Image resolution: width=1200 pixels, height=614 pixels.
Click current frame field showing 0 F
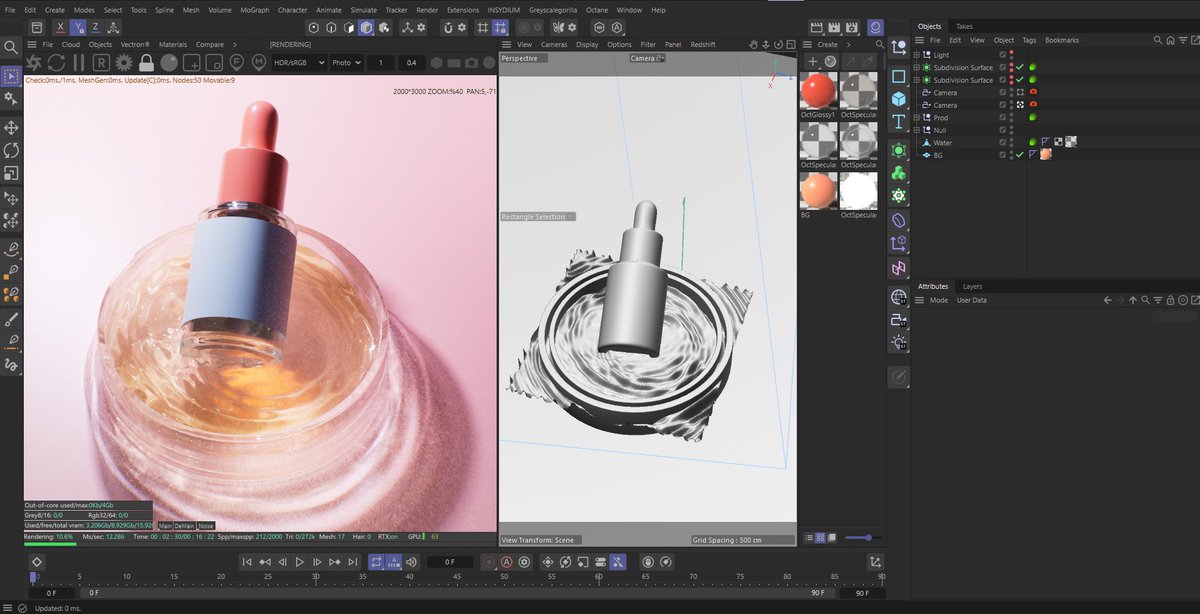(x=450, y=562)
